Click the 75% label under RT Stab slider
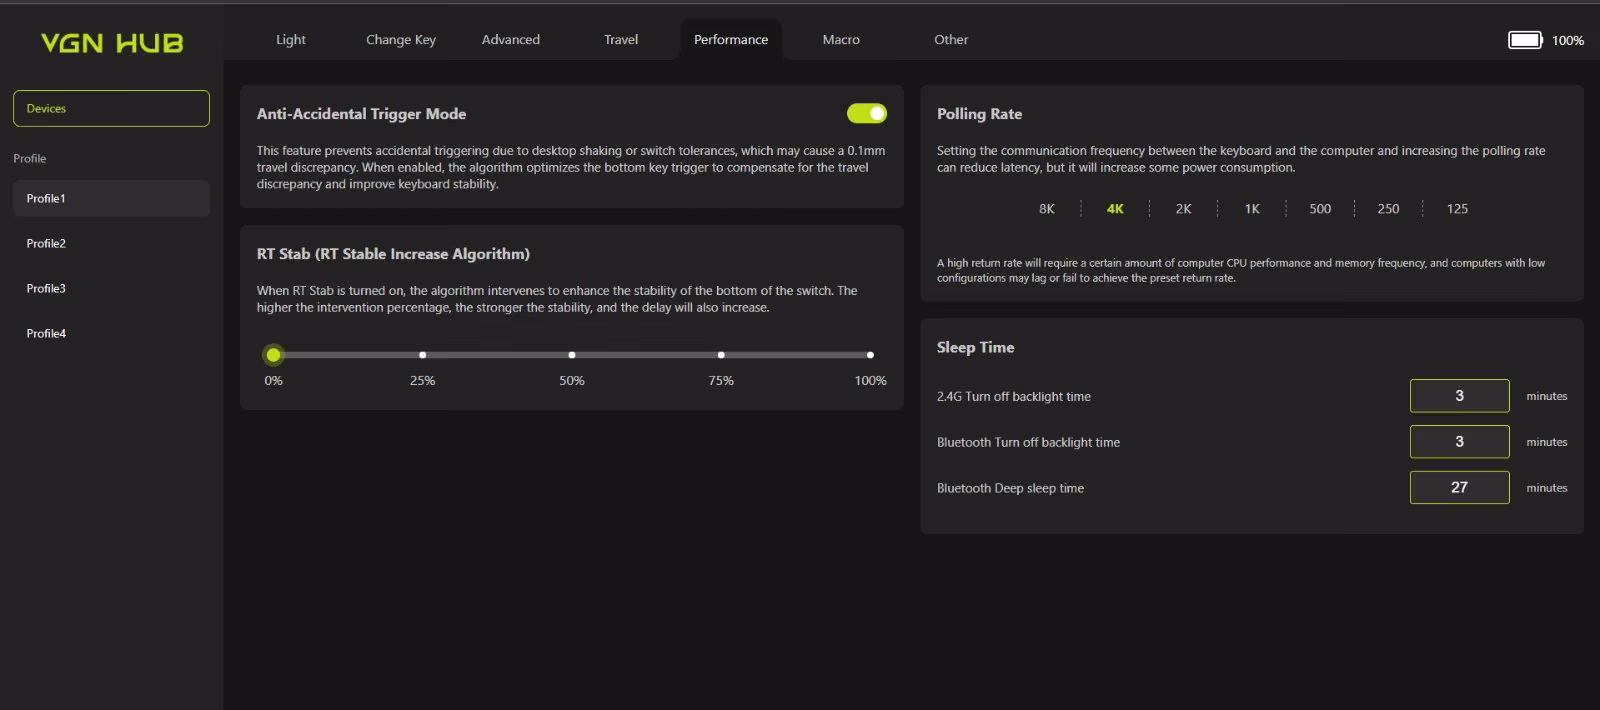This screenshot has width=1600, height=710. click(721, 381)
